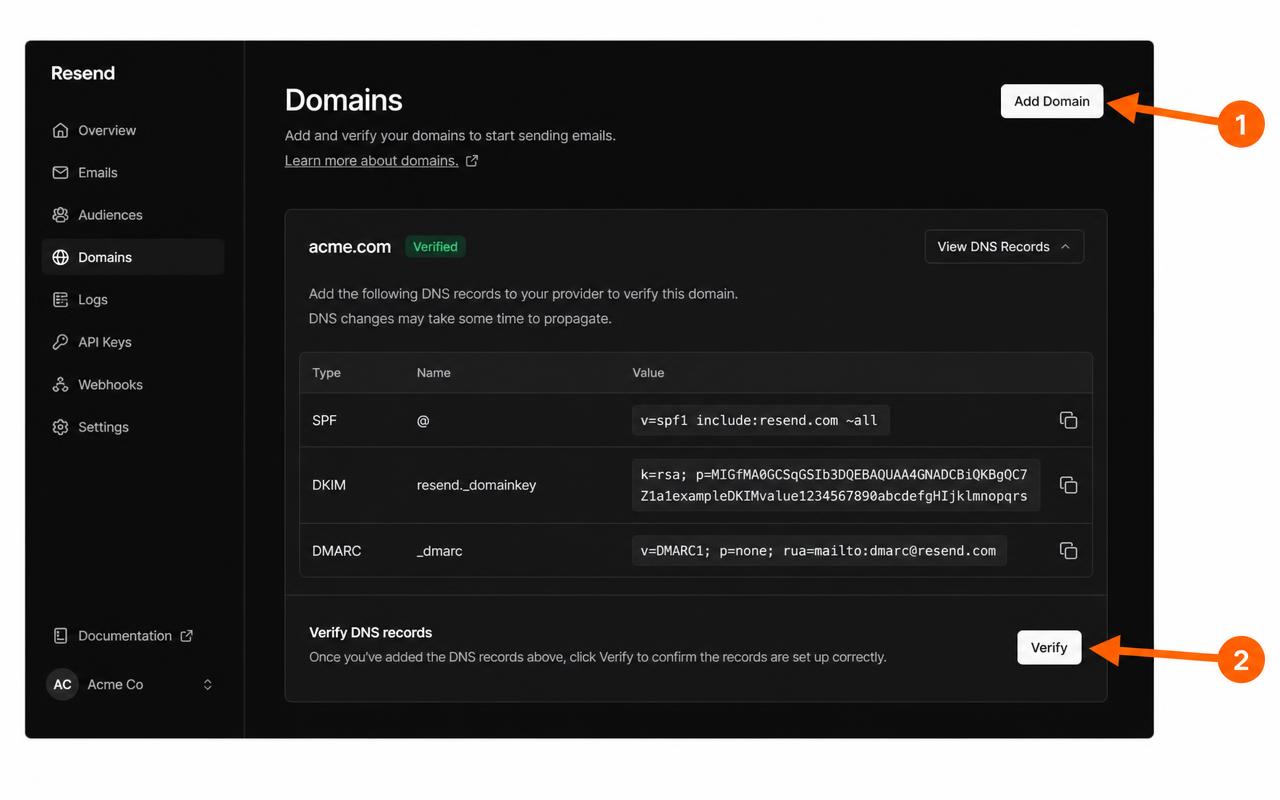
Task: Click the API Keys key icon
Action: click(60, 342)
